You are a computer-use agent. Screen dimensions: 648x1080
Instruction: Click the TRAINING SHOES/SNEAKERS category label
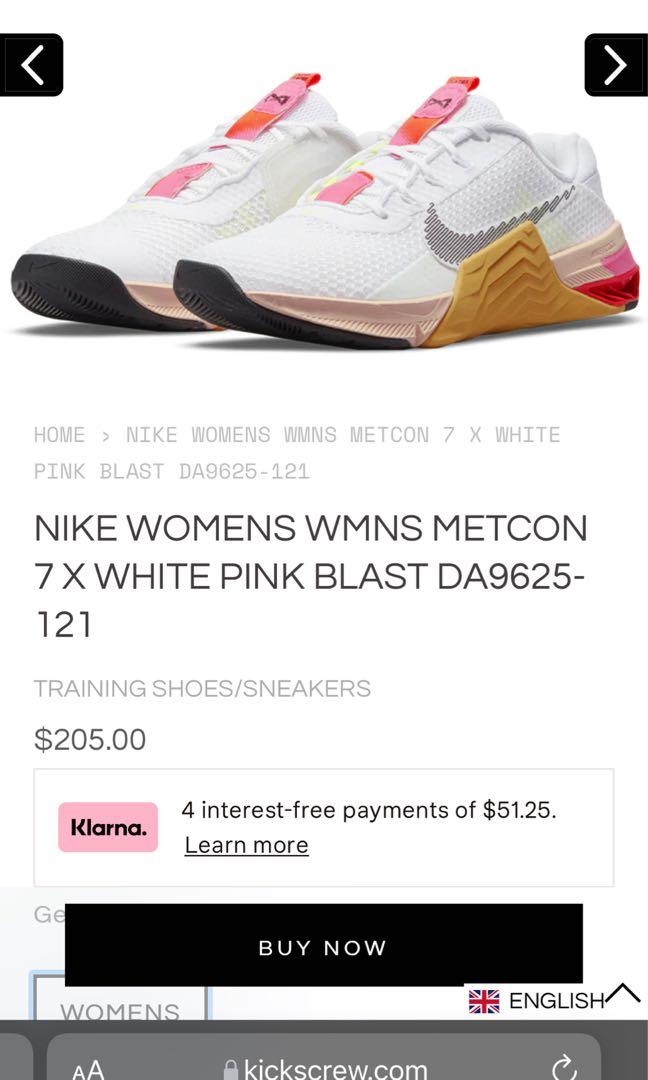point(202,688)
